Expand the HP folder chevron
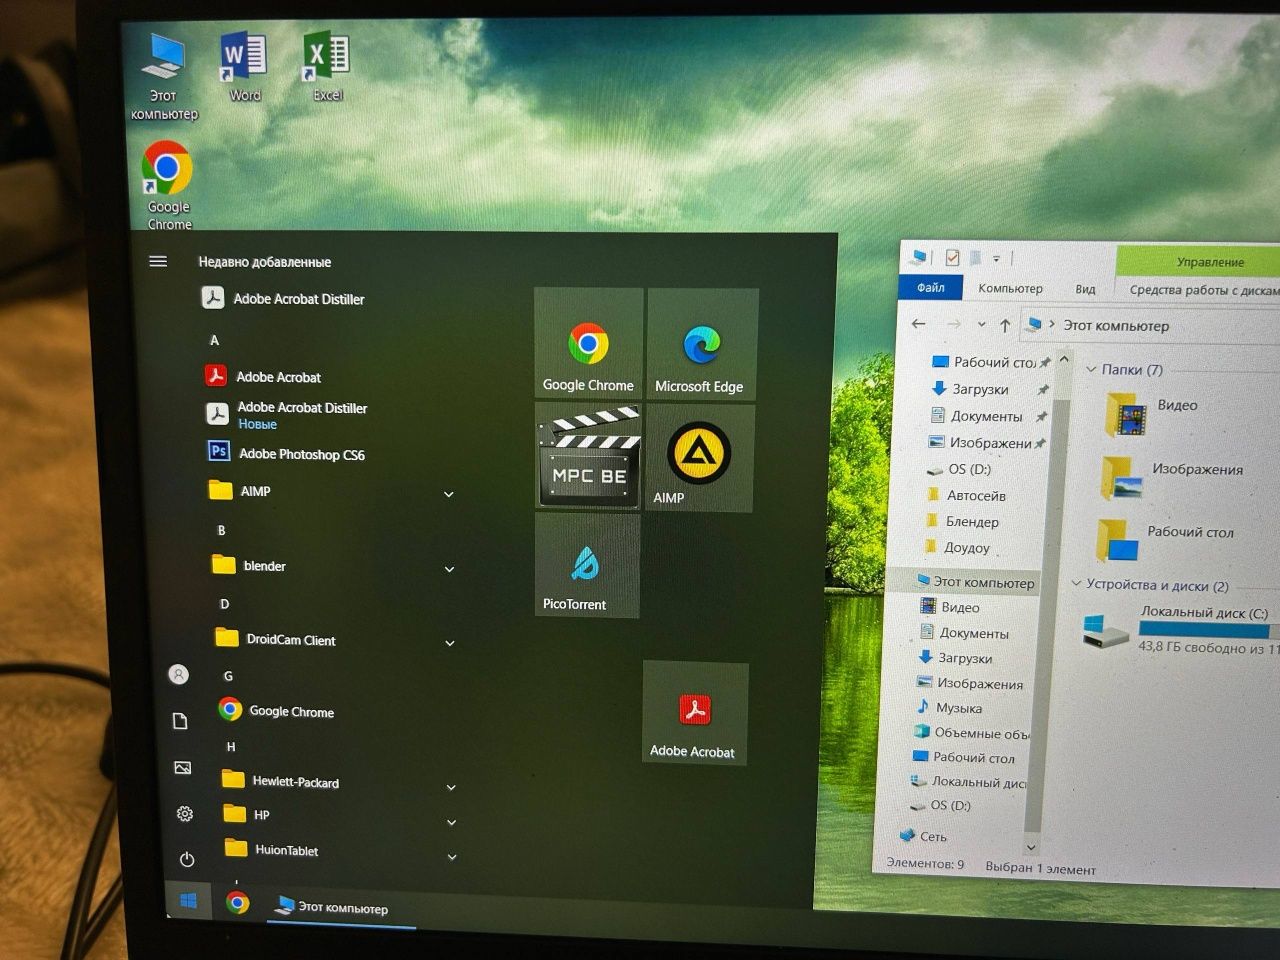Image resolution: width=1280 pixels, height=960 pixels. (451, 822)
